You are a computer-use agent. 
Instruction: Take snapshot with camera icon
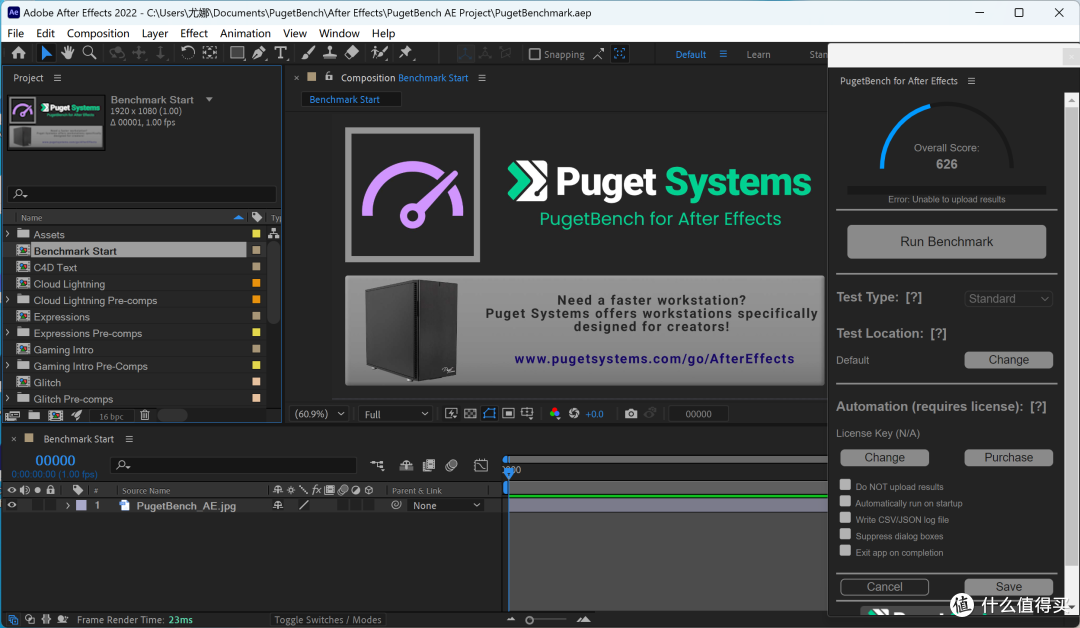(x=631, y=414)
